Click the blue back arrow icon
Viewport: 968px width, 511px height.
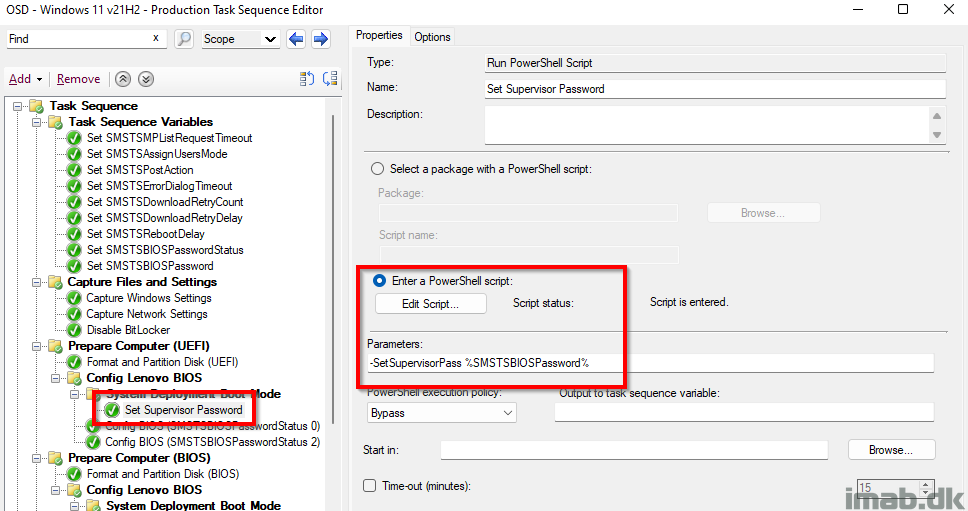[x=296, y=39]
